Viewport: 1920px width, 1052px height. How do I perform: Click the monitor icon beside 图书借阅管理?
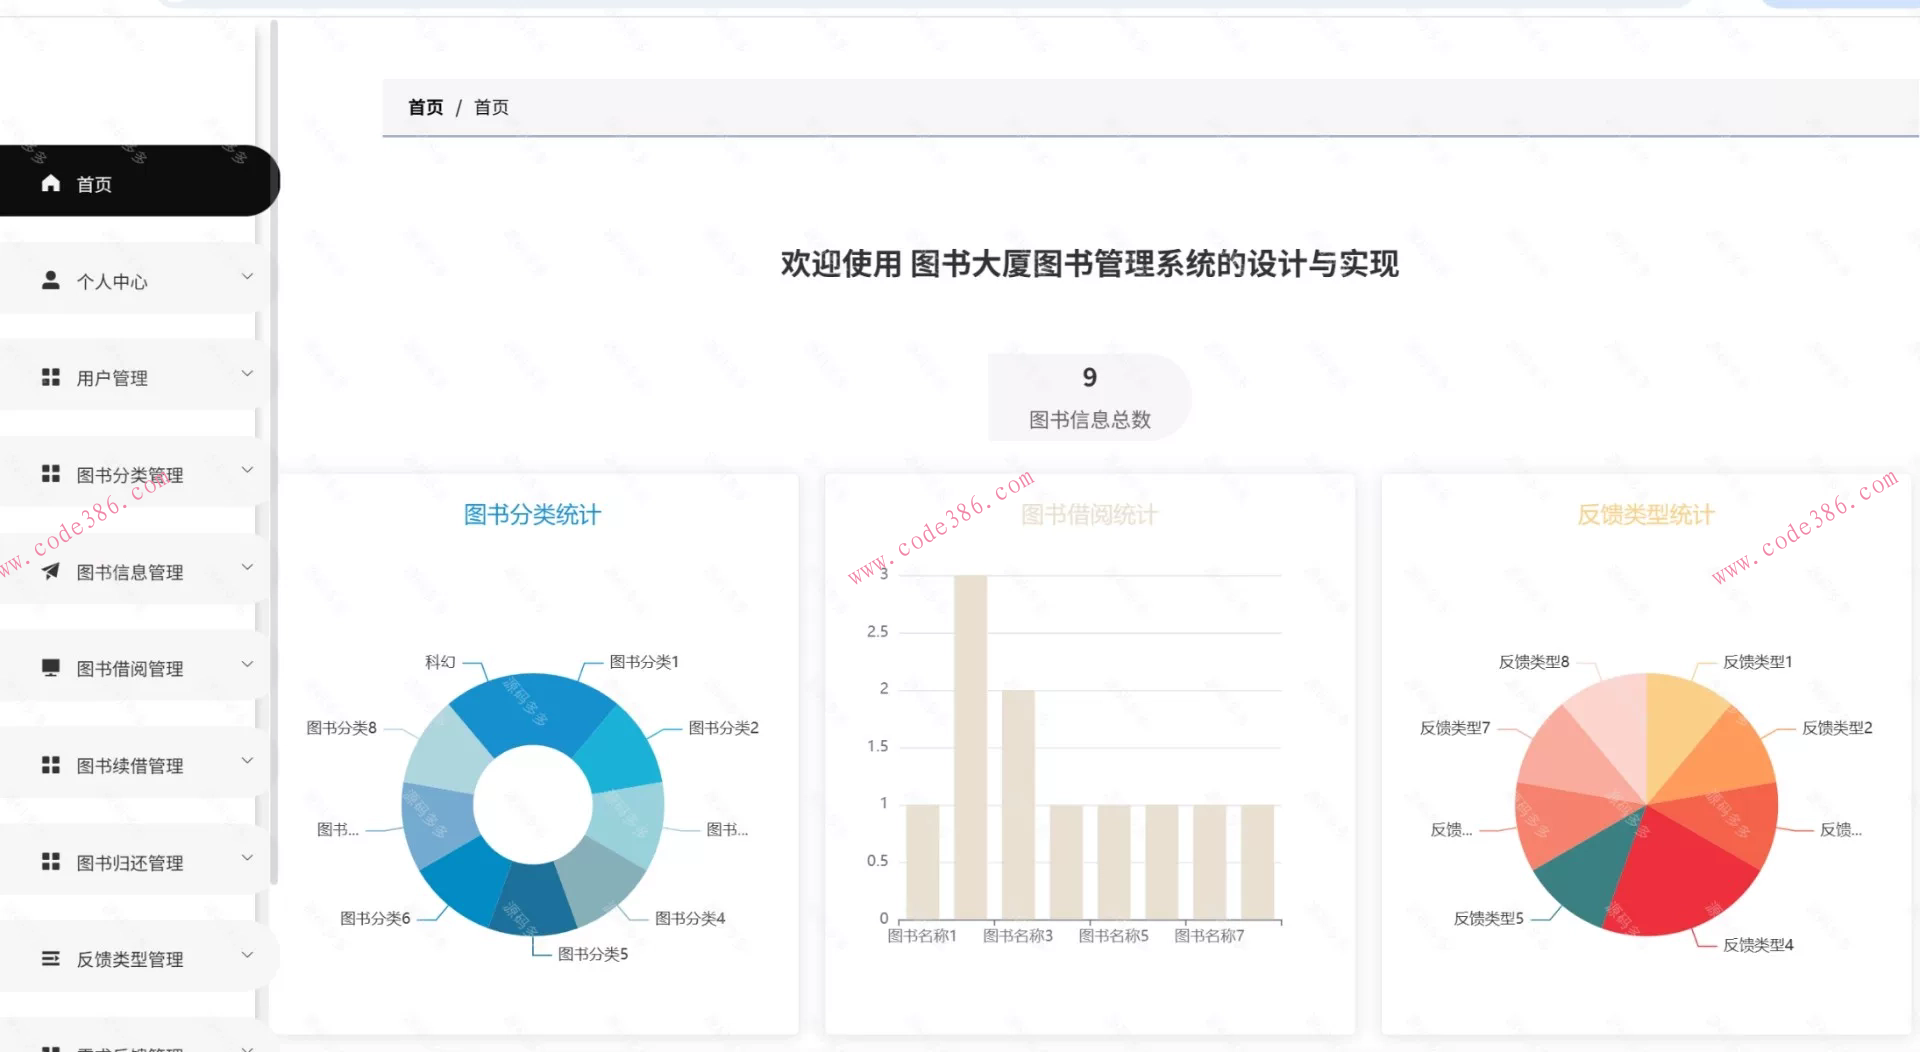51,667
